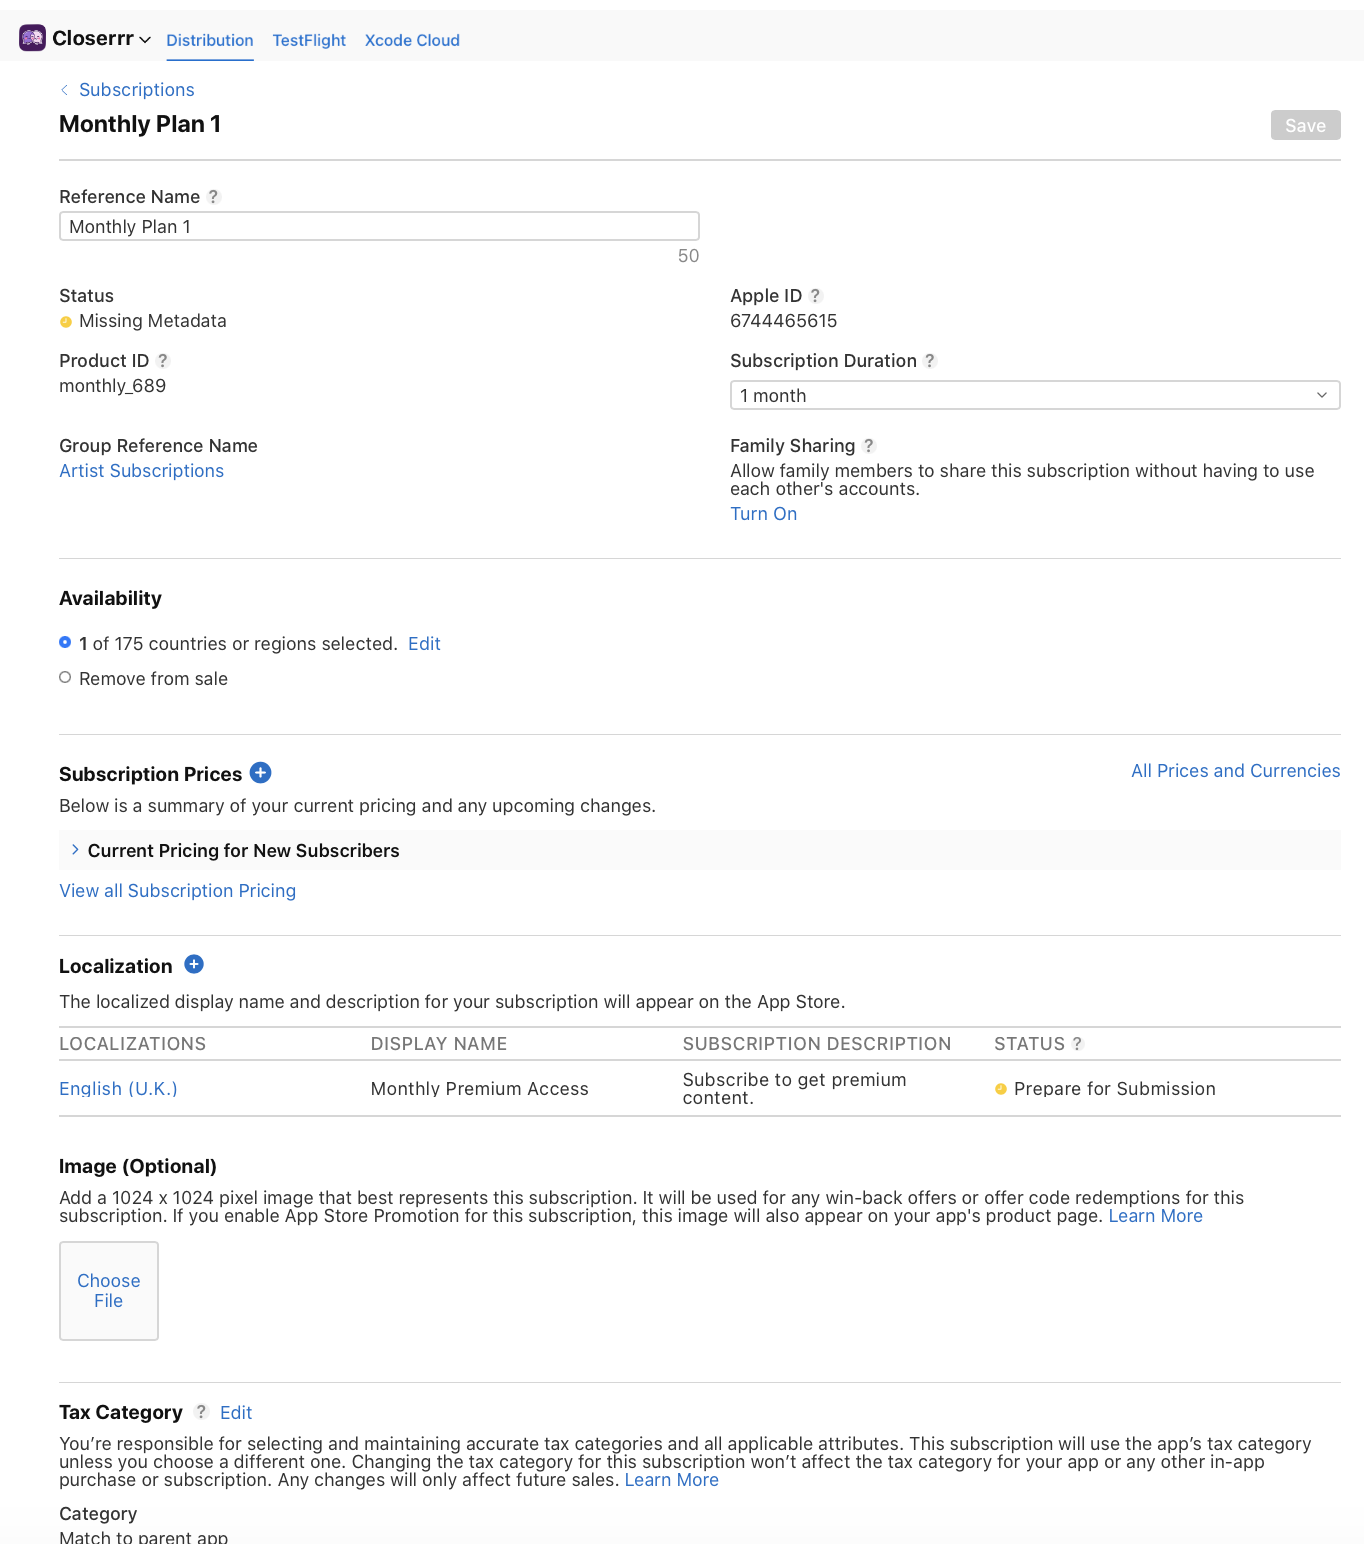Click Reference Name text field
This screenshot has height=1544, width=1364.
pos(379,227)
